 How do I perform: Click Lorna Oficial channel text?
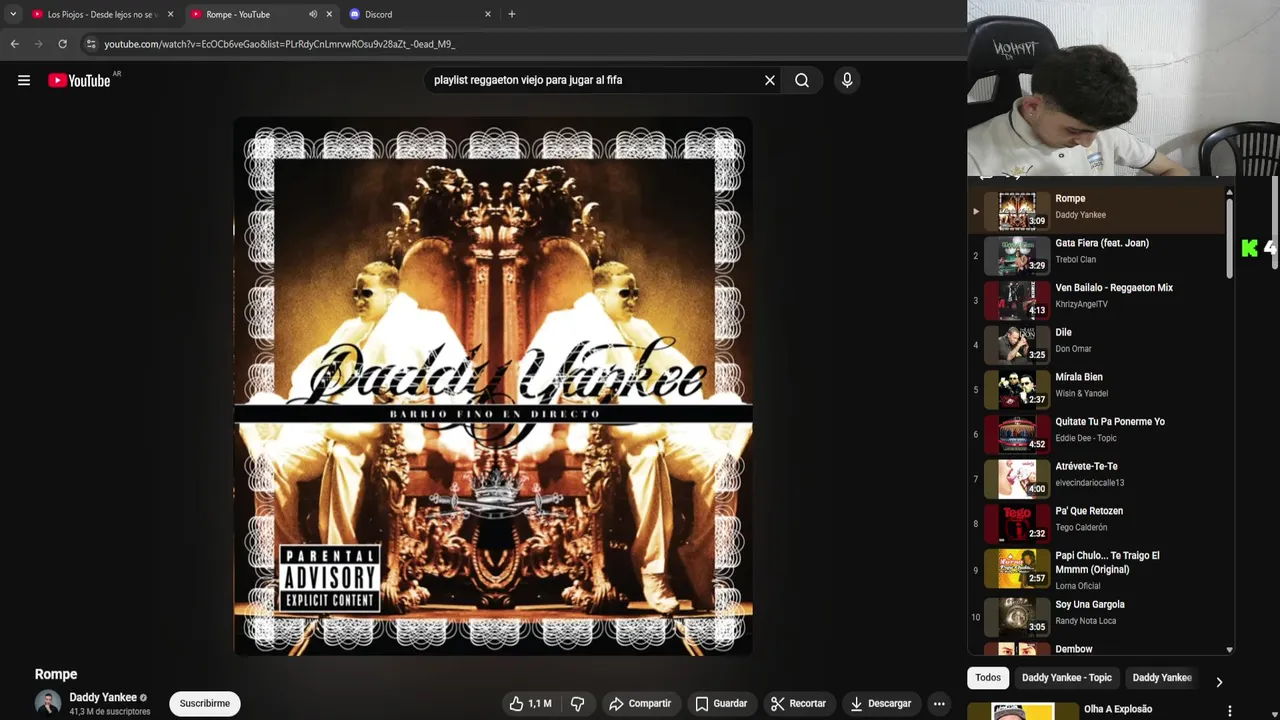(1077, 586)
